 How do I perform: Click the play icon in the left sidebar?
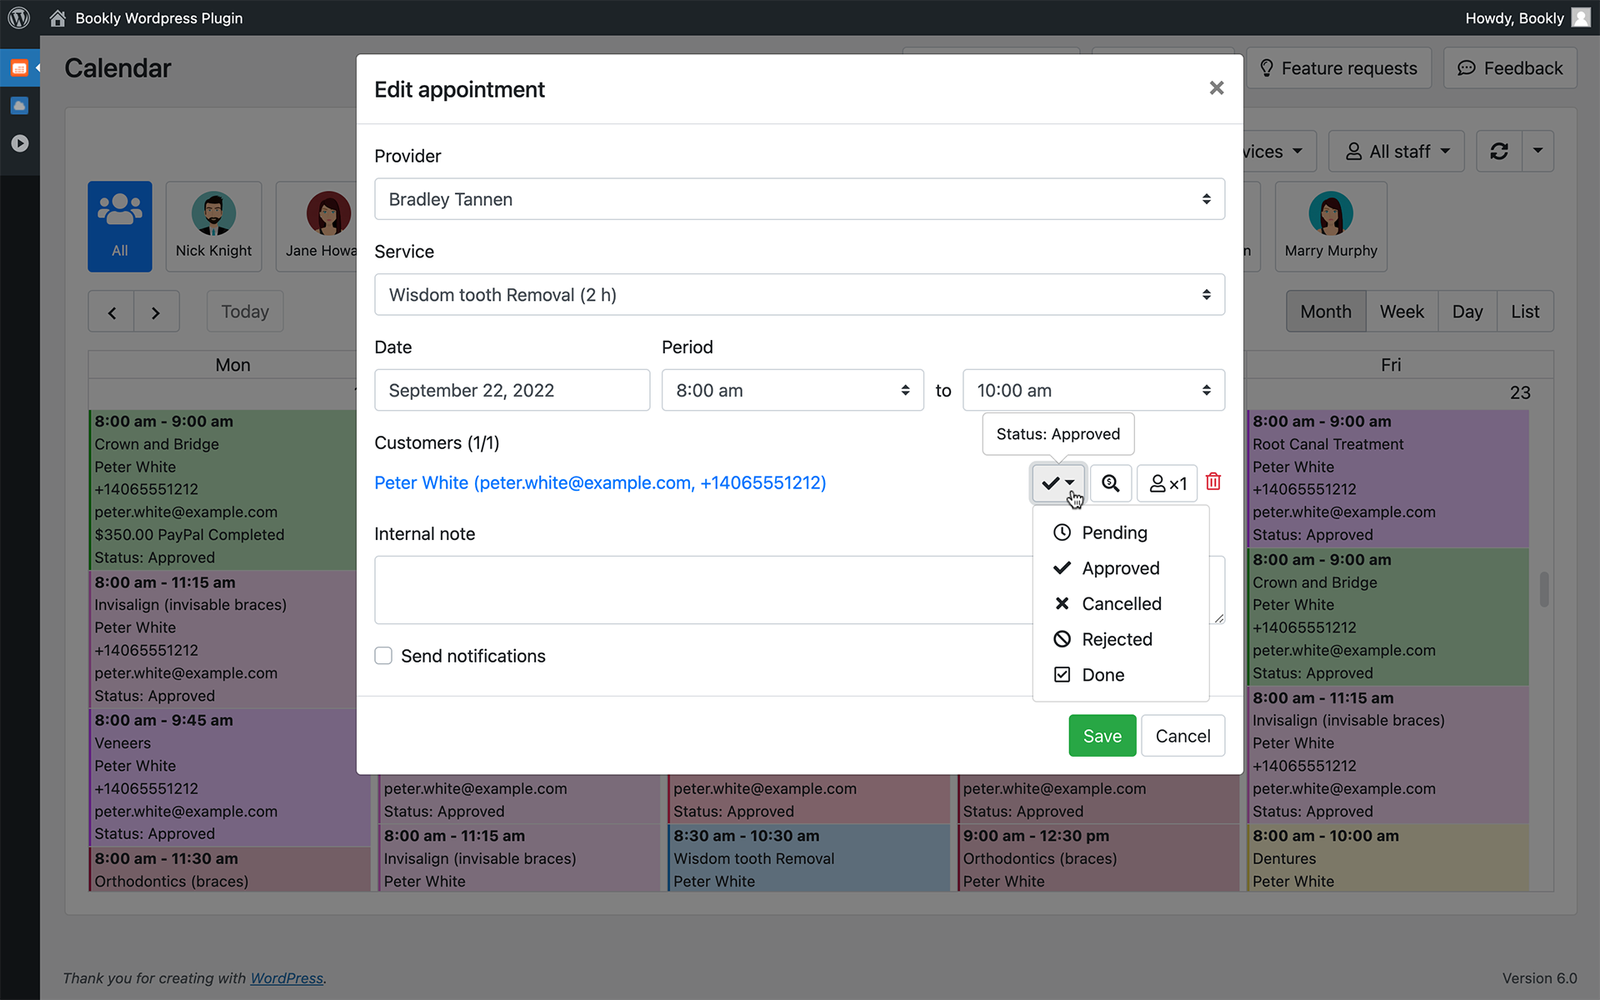click(19, 143)
